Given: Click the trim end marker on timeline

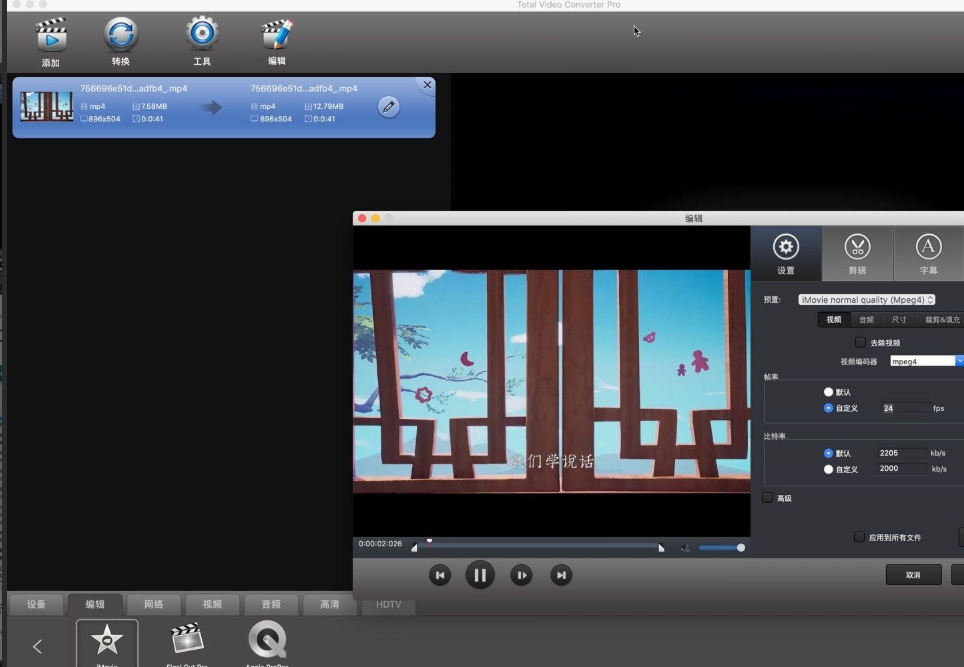Looking at the screenshot, I should (661, 548).
